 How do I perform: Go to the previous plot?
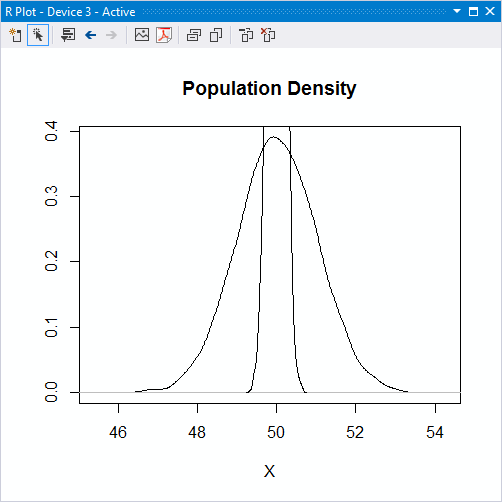tap(90, 35)
